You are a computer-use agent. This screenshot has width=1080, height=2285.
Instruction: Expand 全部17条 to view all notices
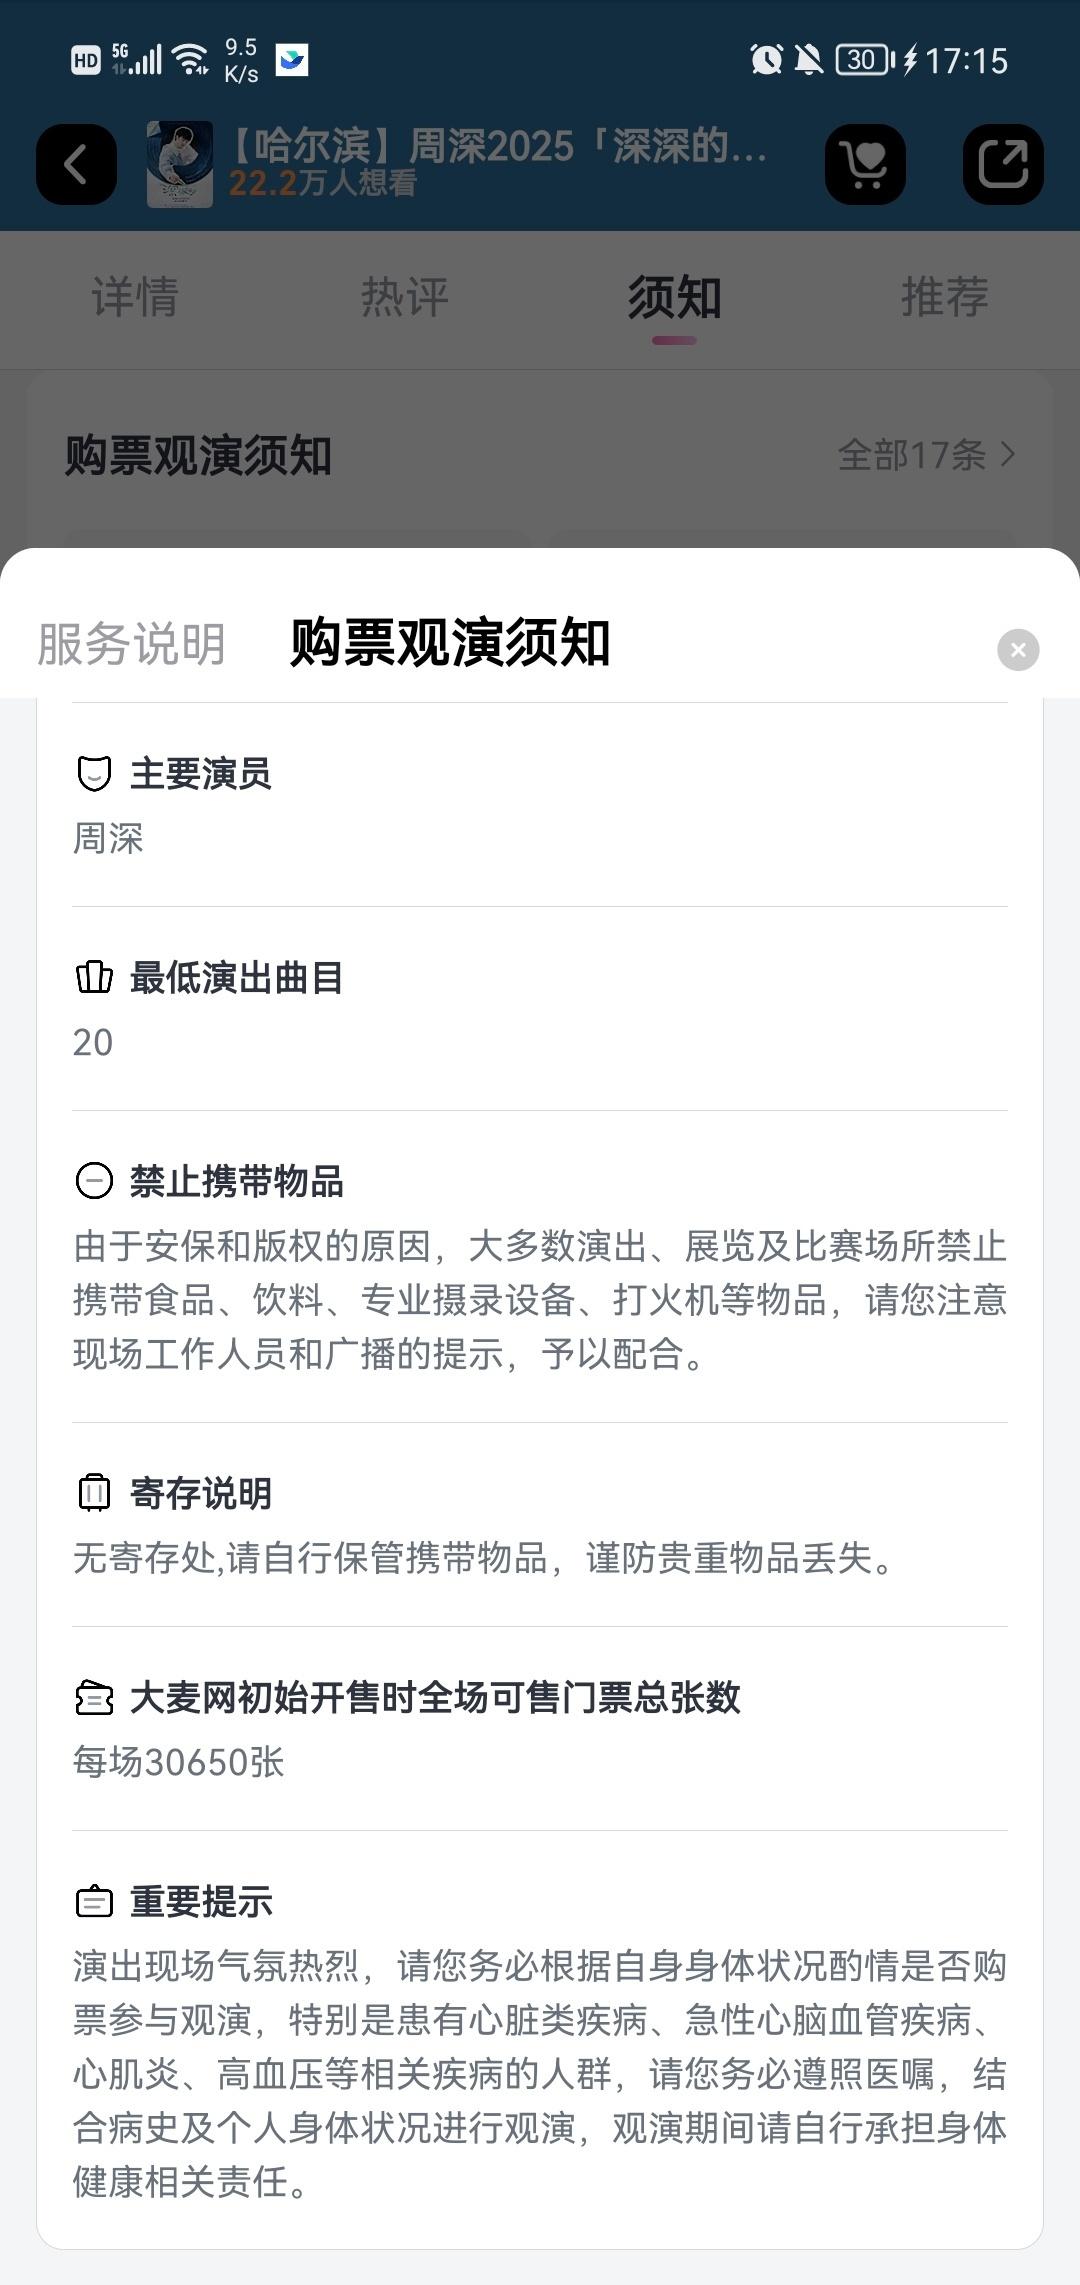click(x=927, y=455)
